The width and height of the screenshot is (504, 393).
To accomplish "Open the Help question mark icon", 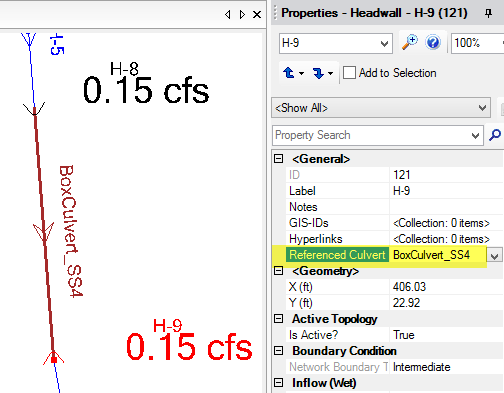I will (x=433, y=43).
